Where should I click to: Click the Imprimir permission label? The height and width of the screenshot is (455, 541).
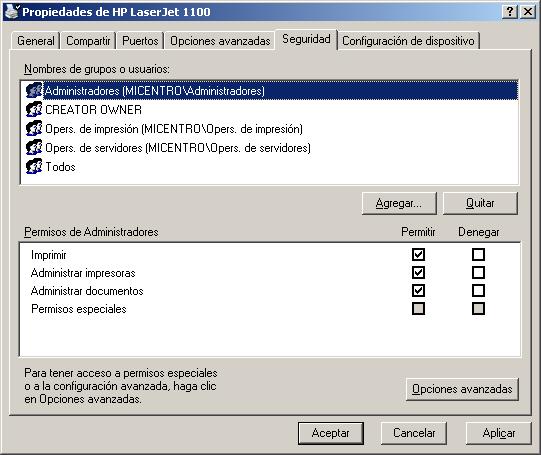pos(48,255)
